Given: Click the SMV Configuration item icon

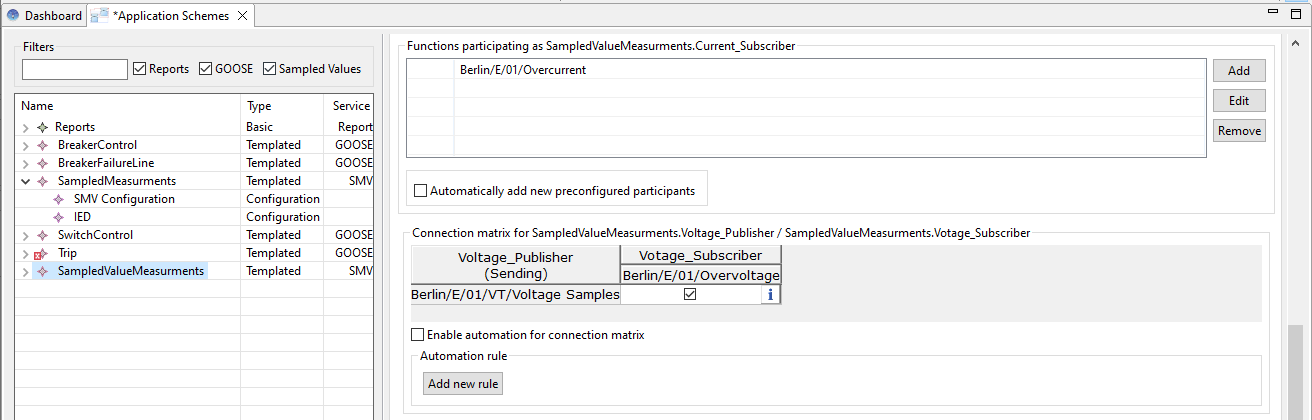Looking at the screenshot, I should [x=59, y=199].
